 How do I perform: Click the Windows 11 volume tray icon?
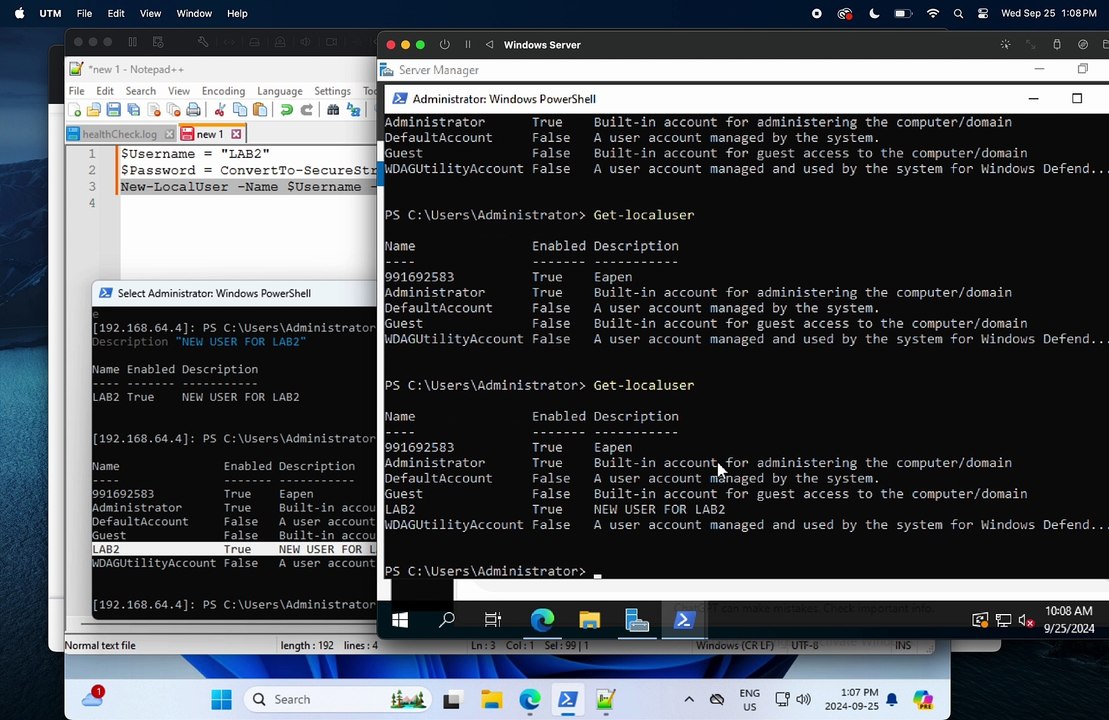[x=803, y=699]
